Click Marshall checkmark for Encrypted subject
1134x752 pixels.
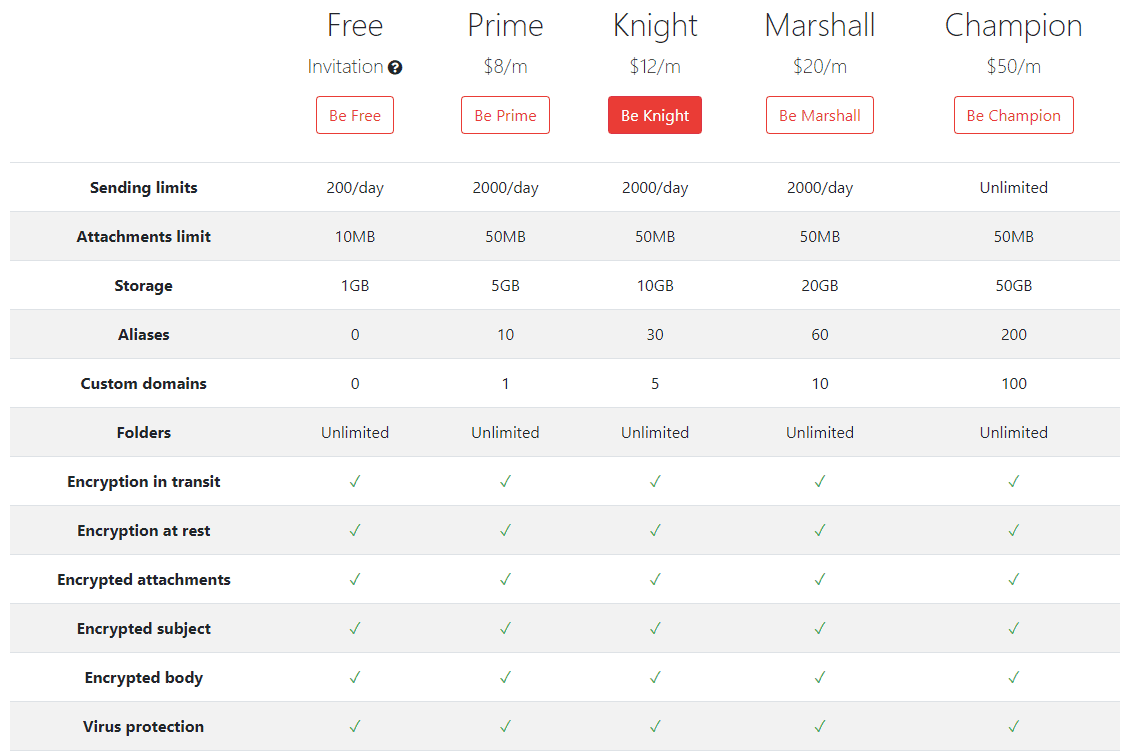pyautogui.click(x=820, y=628)
